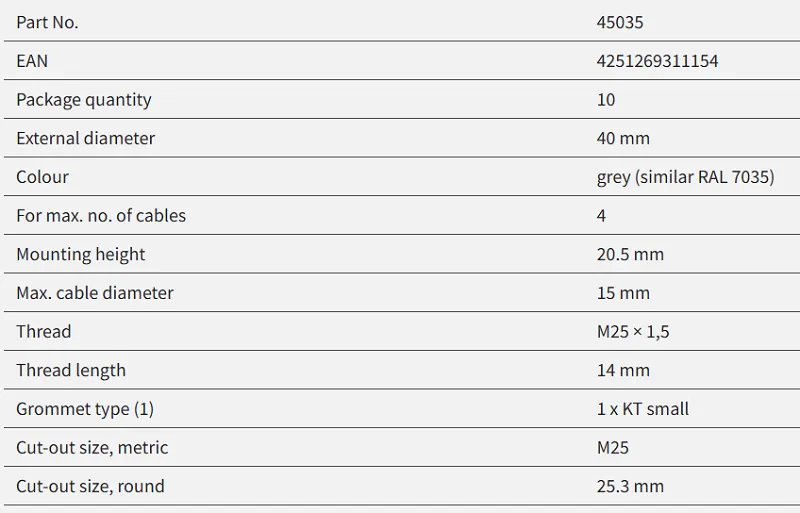
Task: Click the Colour value grey similar RAL 7035
Action: [685, 177]
